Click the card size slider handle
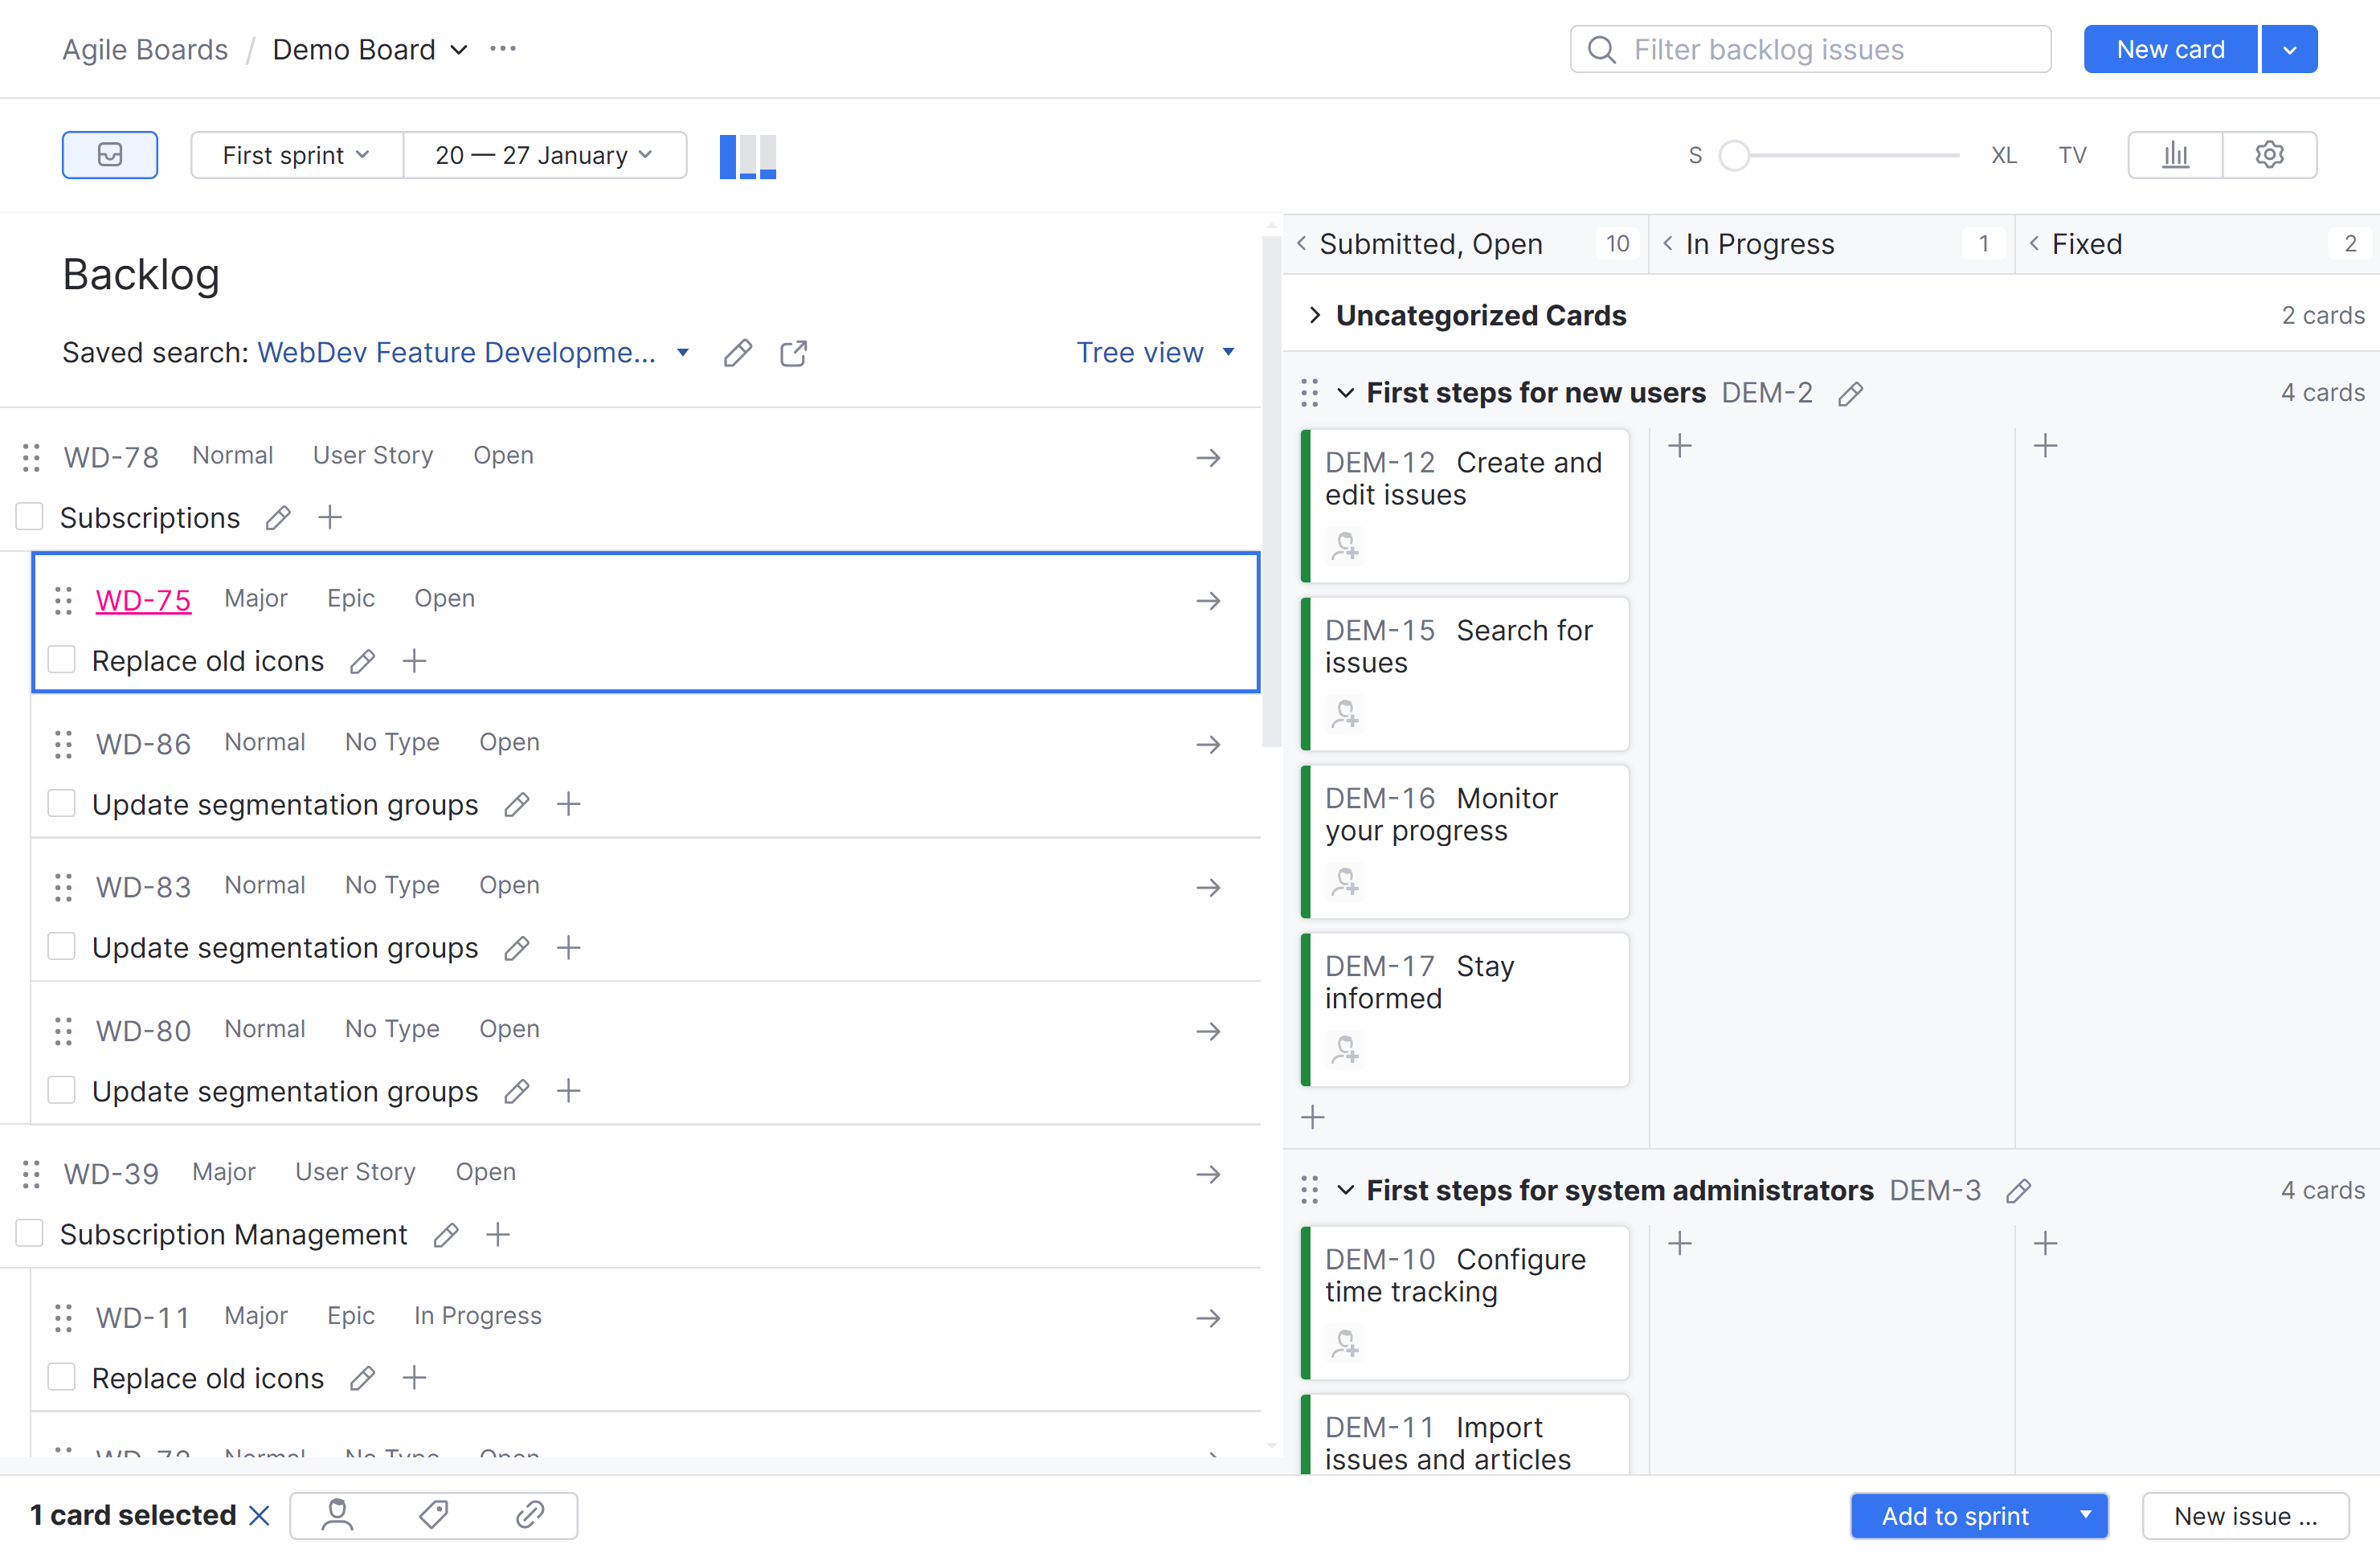Image resolution: width=2380 pixels, height=1565 pixels. [1734, 155]
